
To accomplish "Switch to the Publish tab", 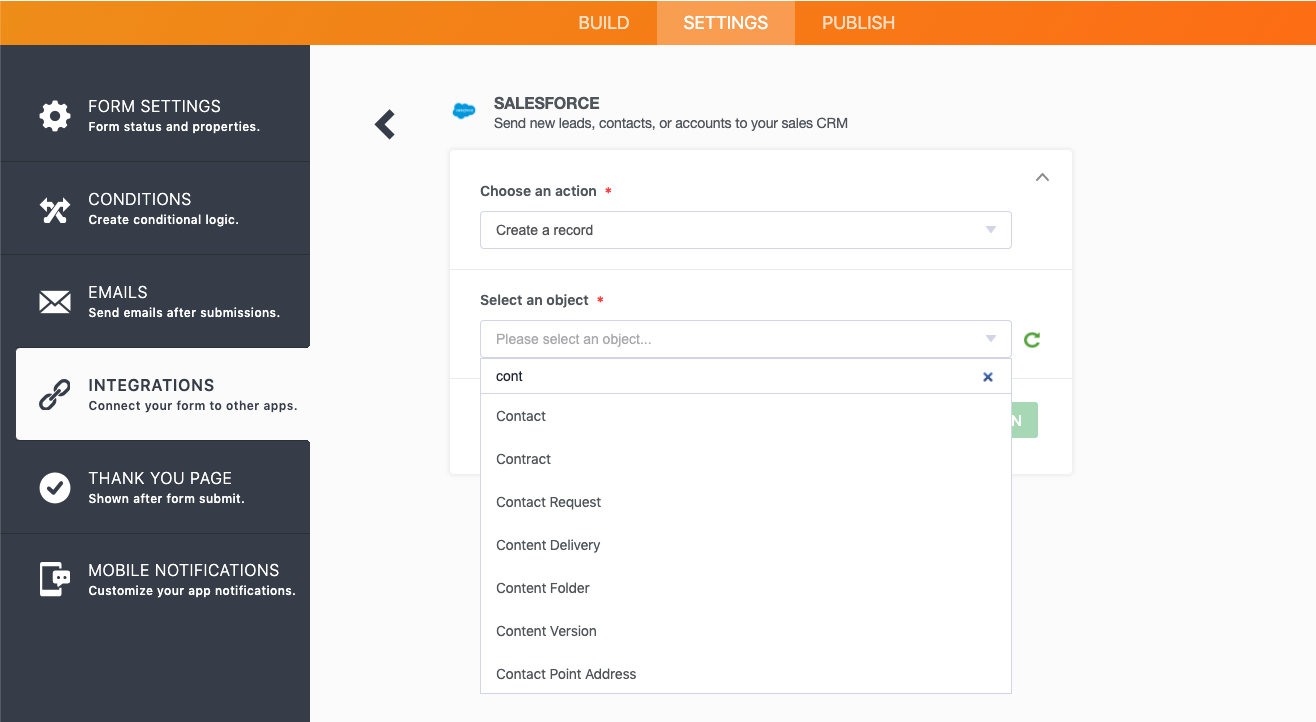I will [x=858, y=23].
